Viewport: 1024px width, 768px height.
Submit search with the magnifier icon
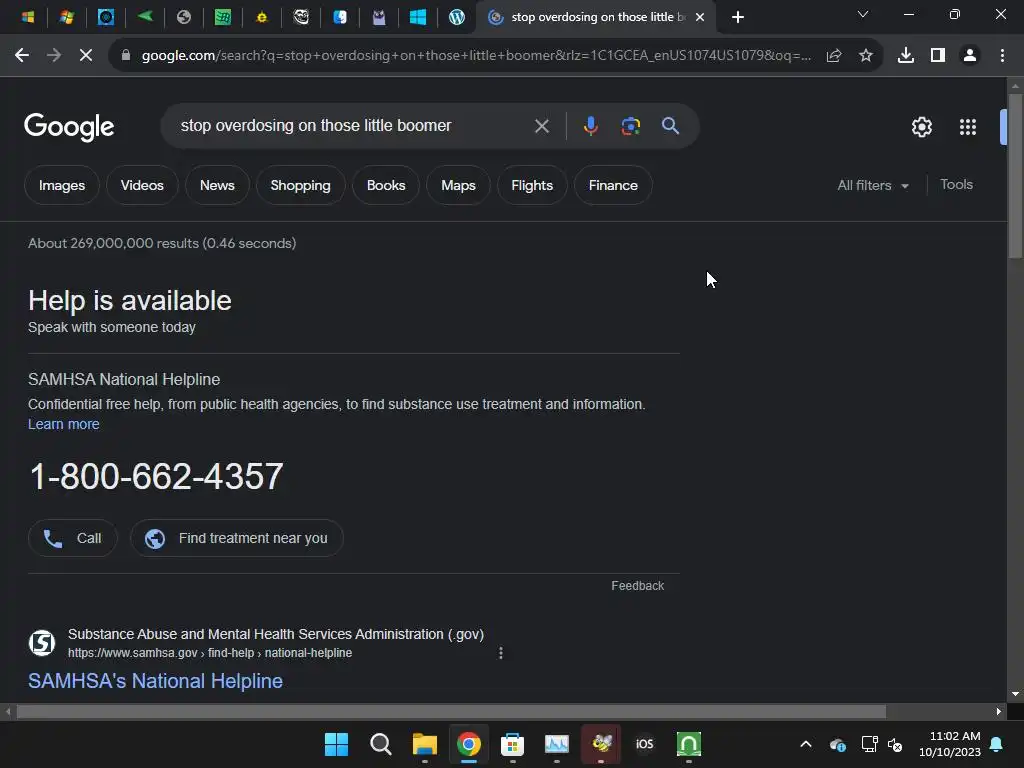click(670, 126)
